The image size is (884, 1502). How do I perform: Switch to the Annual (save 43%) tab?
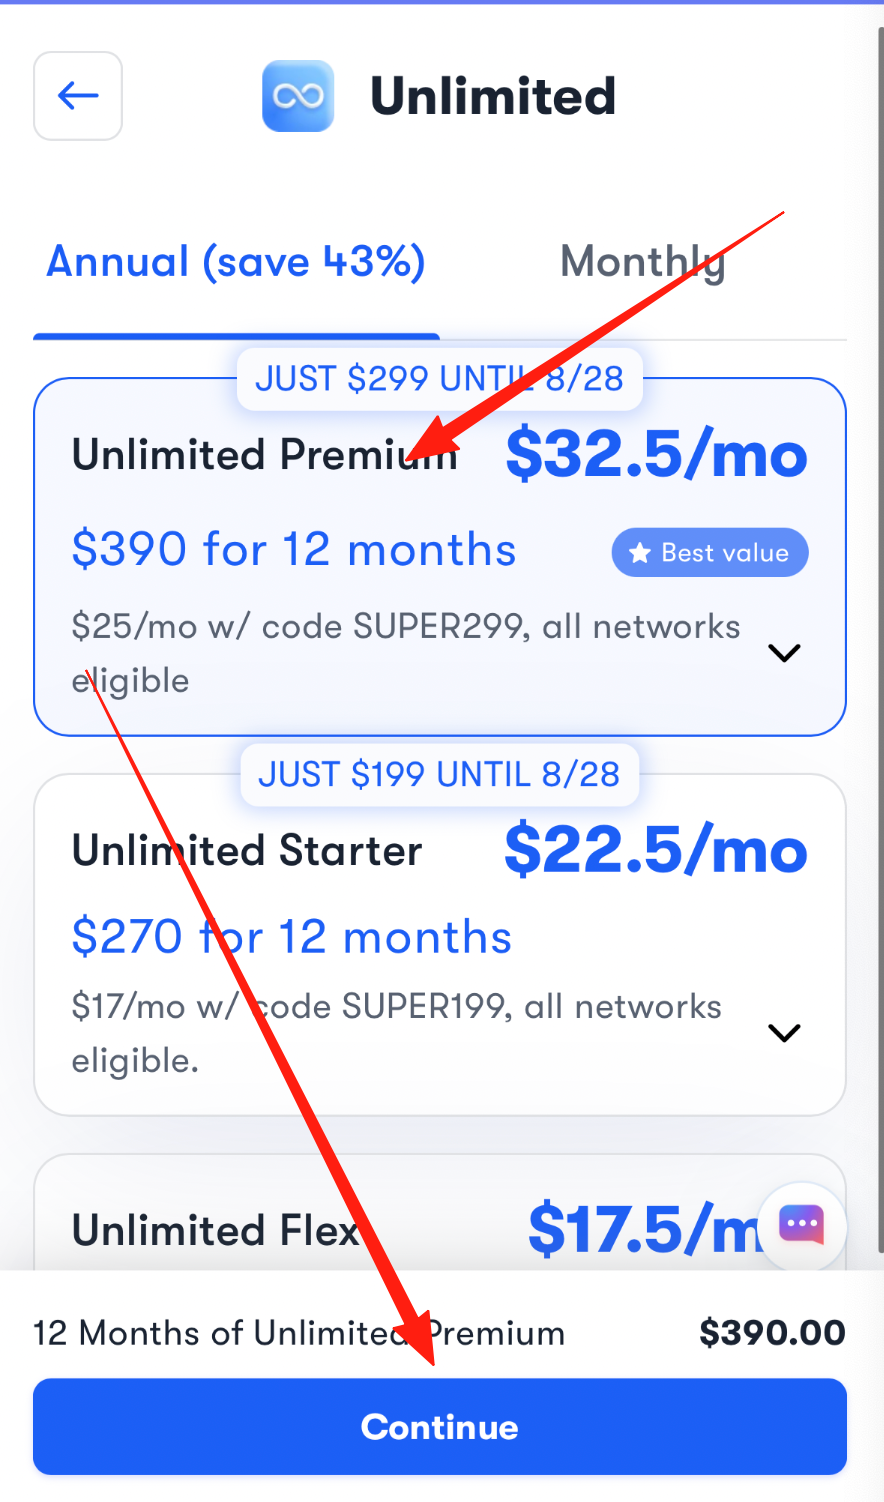tap(236, 262)
